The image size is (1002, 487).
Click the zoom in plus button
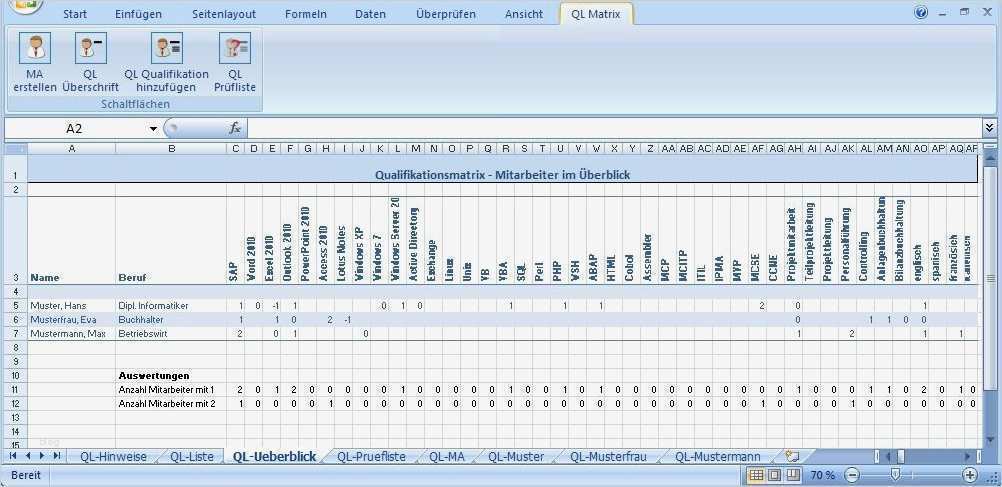click(970, 475)
